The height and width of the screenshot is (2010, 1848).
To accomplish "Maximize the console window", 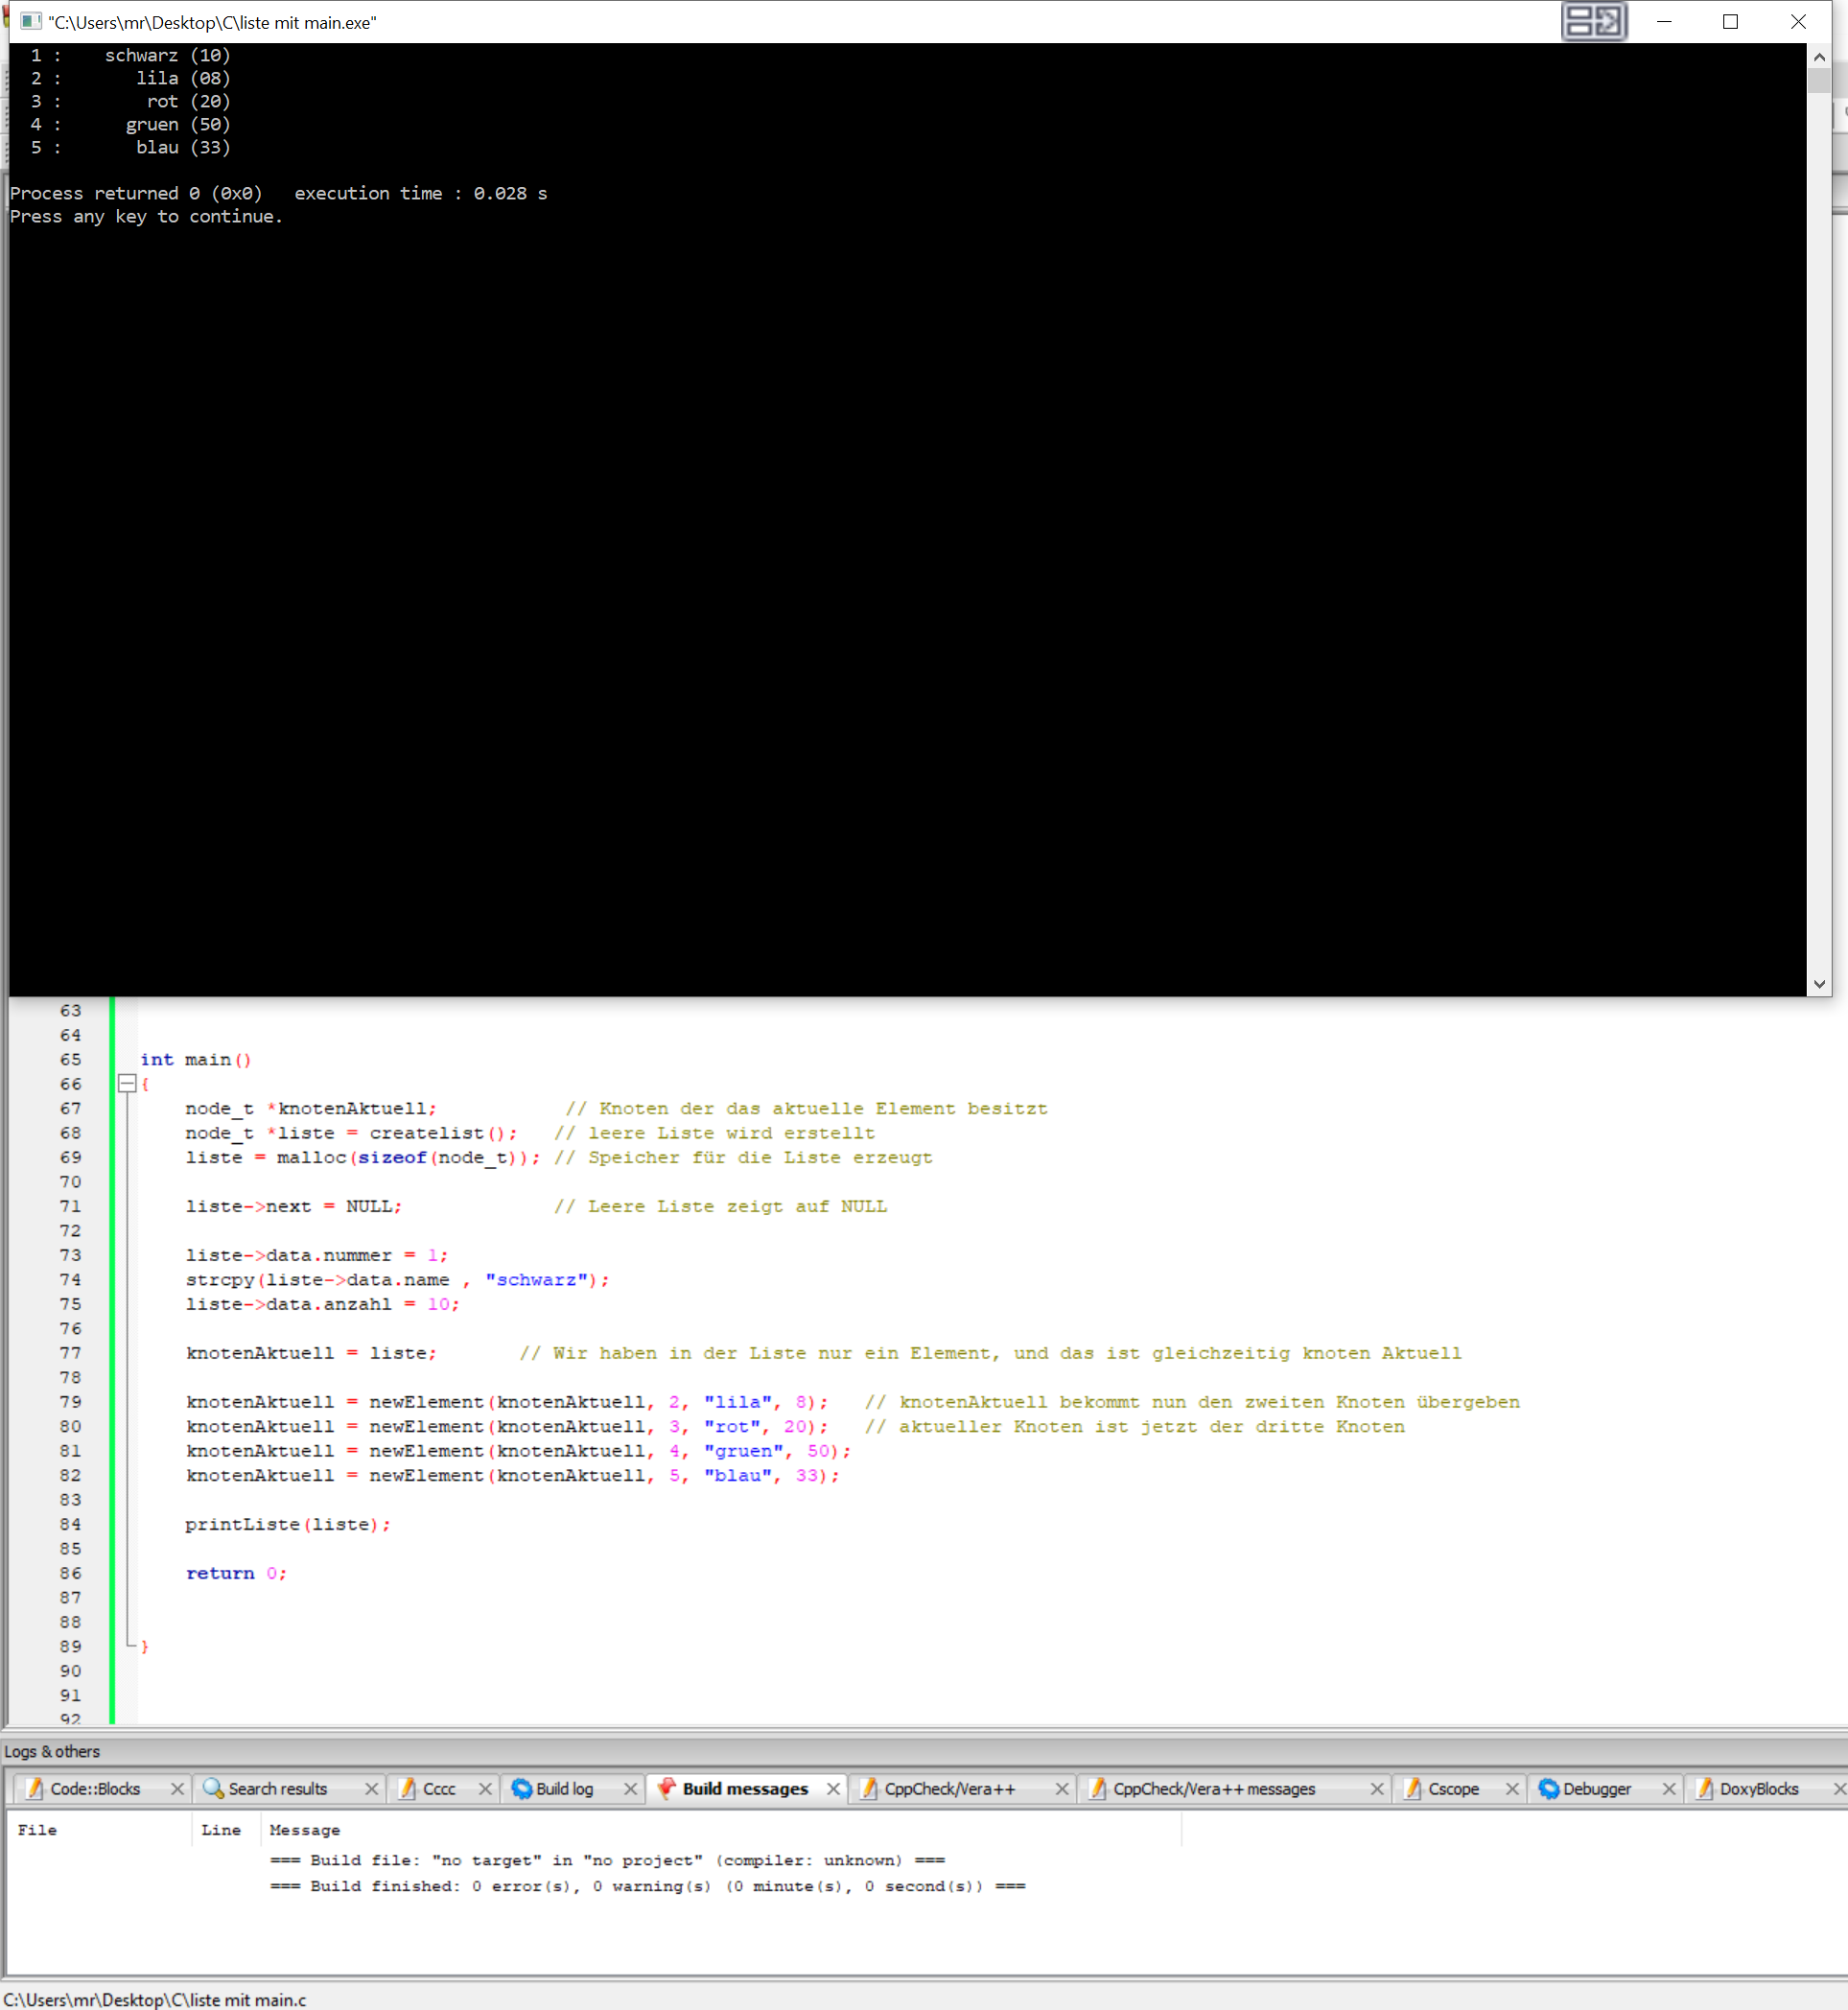I will click(x=1730, y=22).
